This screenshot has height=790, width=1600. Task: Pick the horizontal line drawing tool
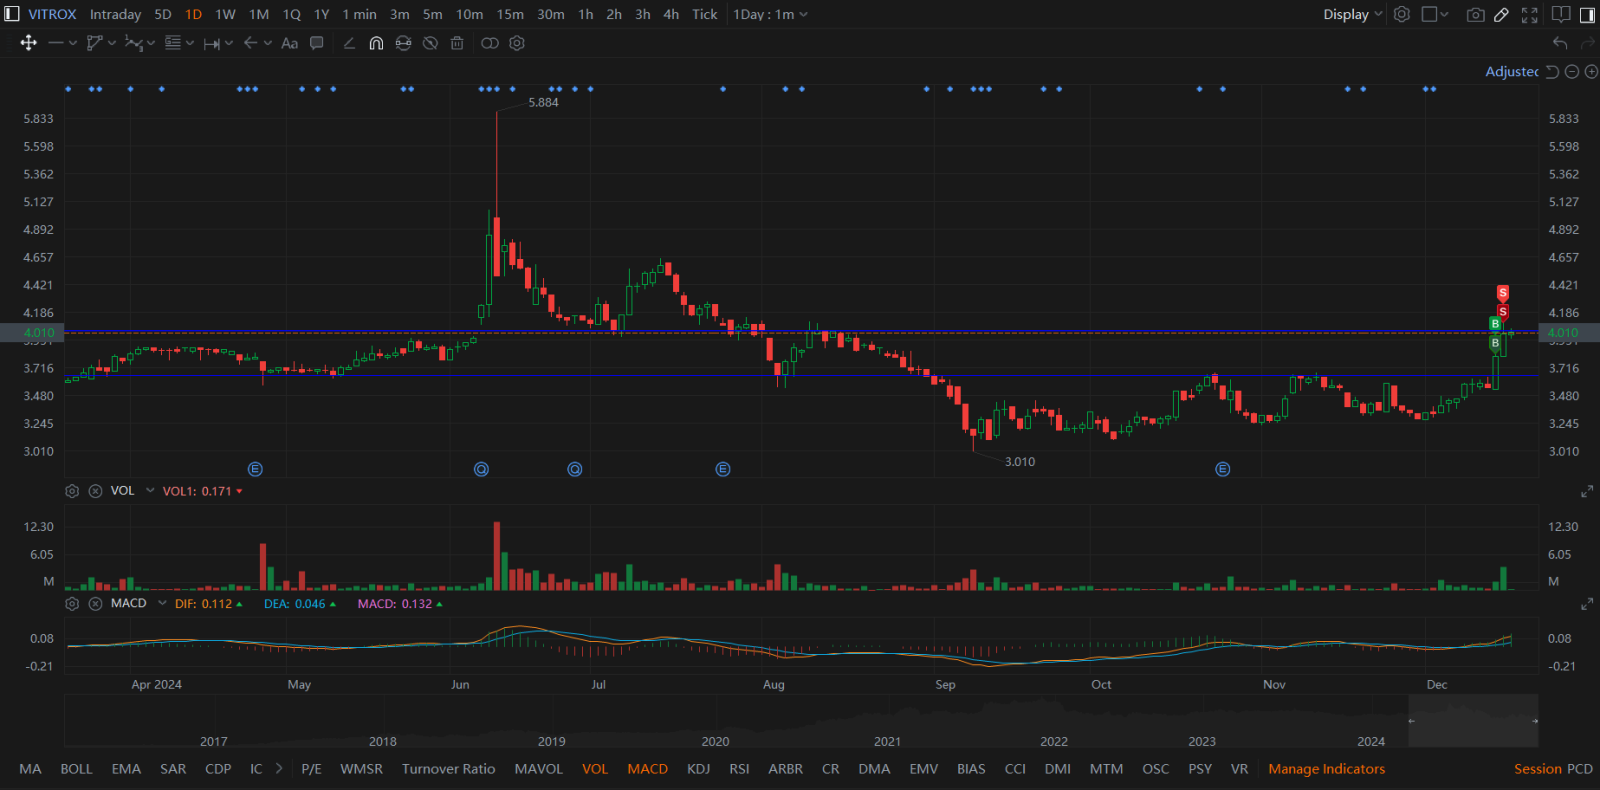pos(56,43)
